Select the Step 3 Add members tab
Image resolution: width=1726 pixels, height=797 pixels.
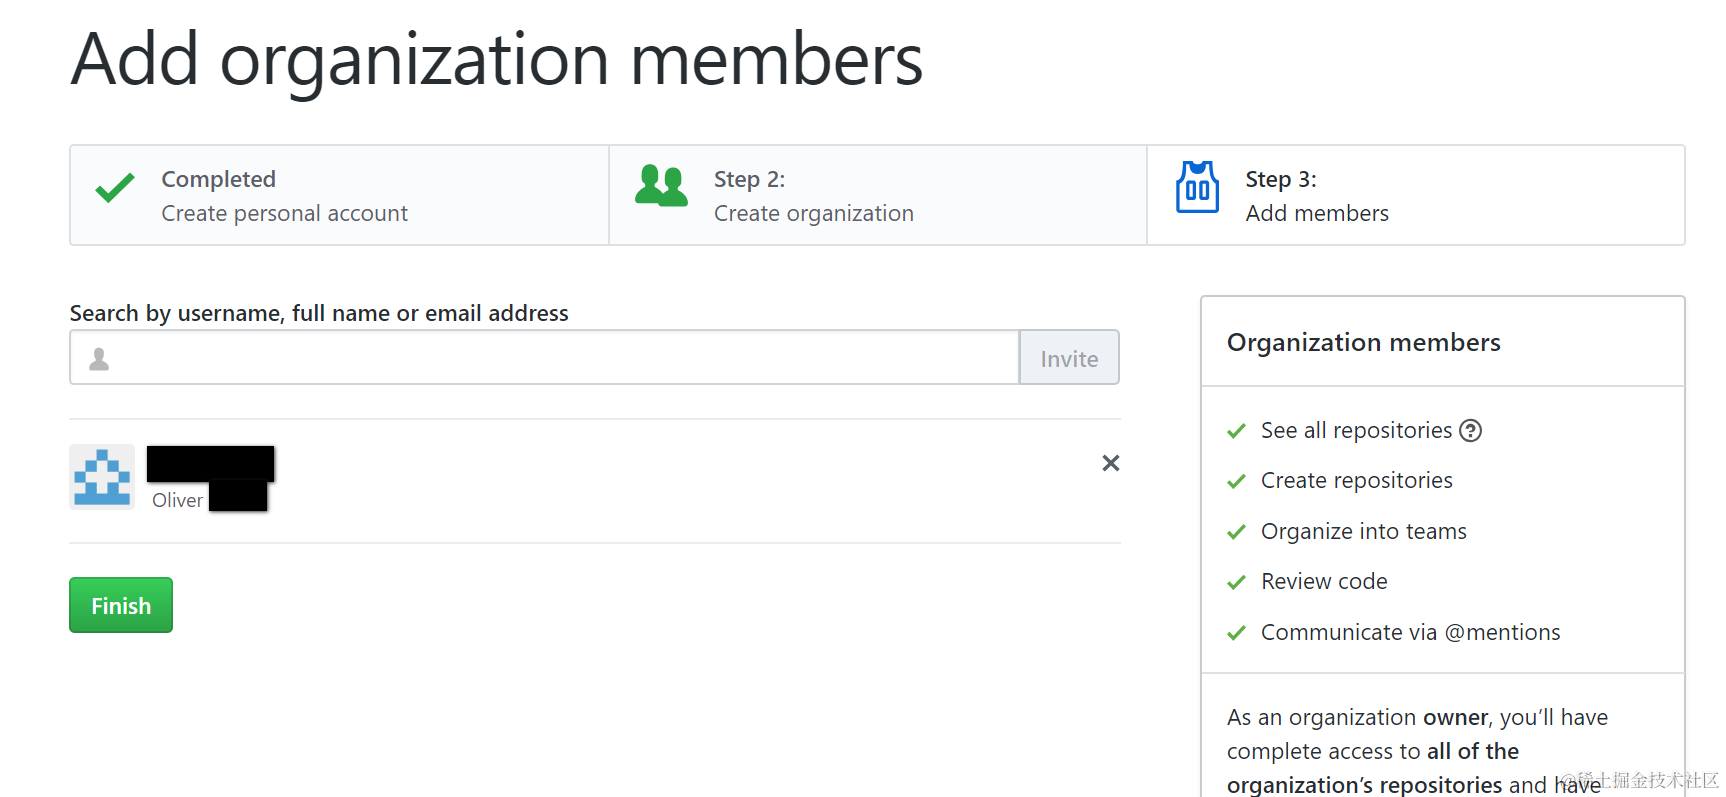coord(1415,195)
